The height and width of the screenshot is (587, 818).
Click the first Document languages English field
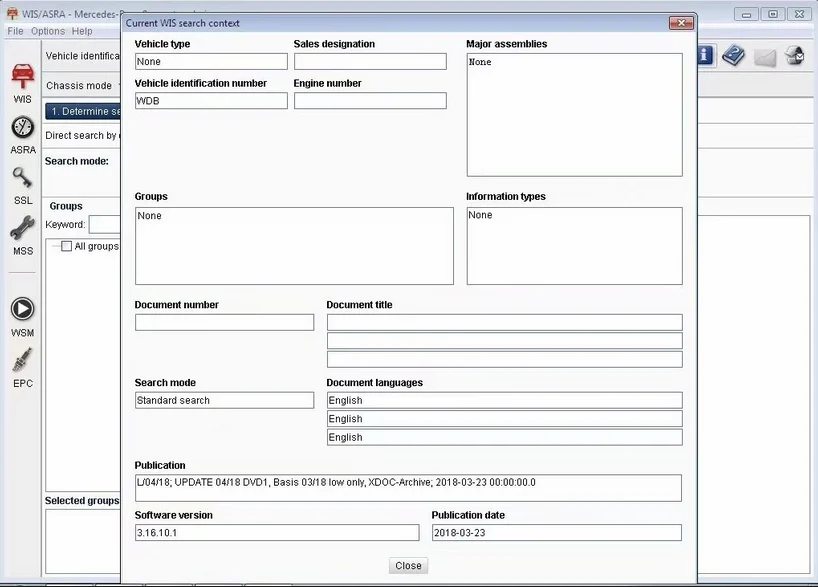click(x=504, y=400)
